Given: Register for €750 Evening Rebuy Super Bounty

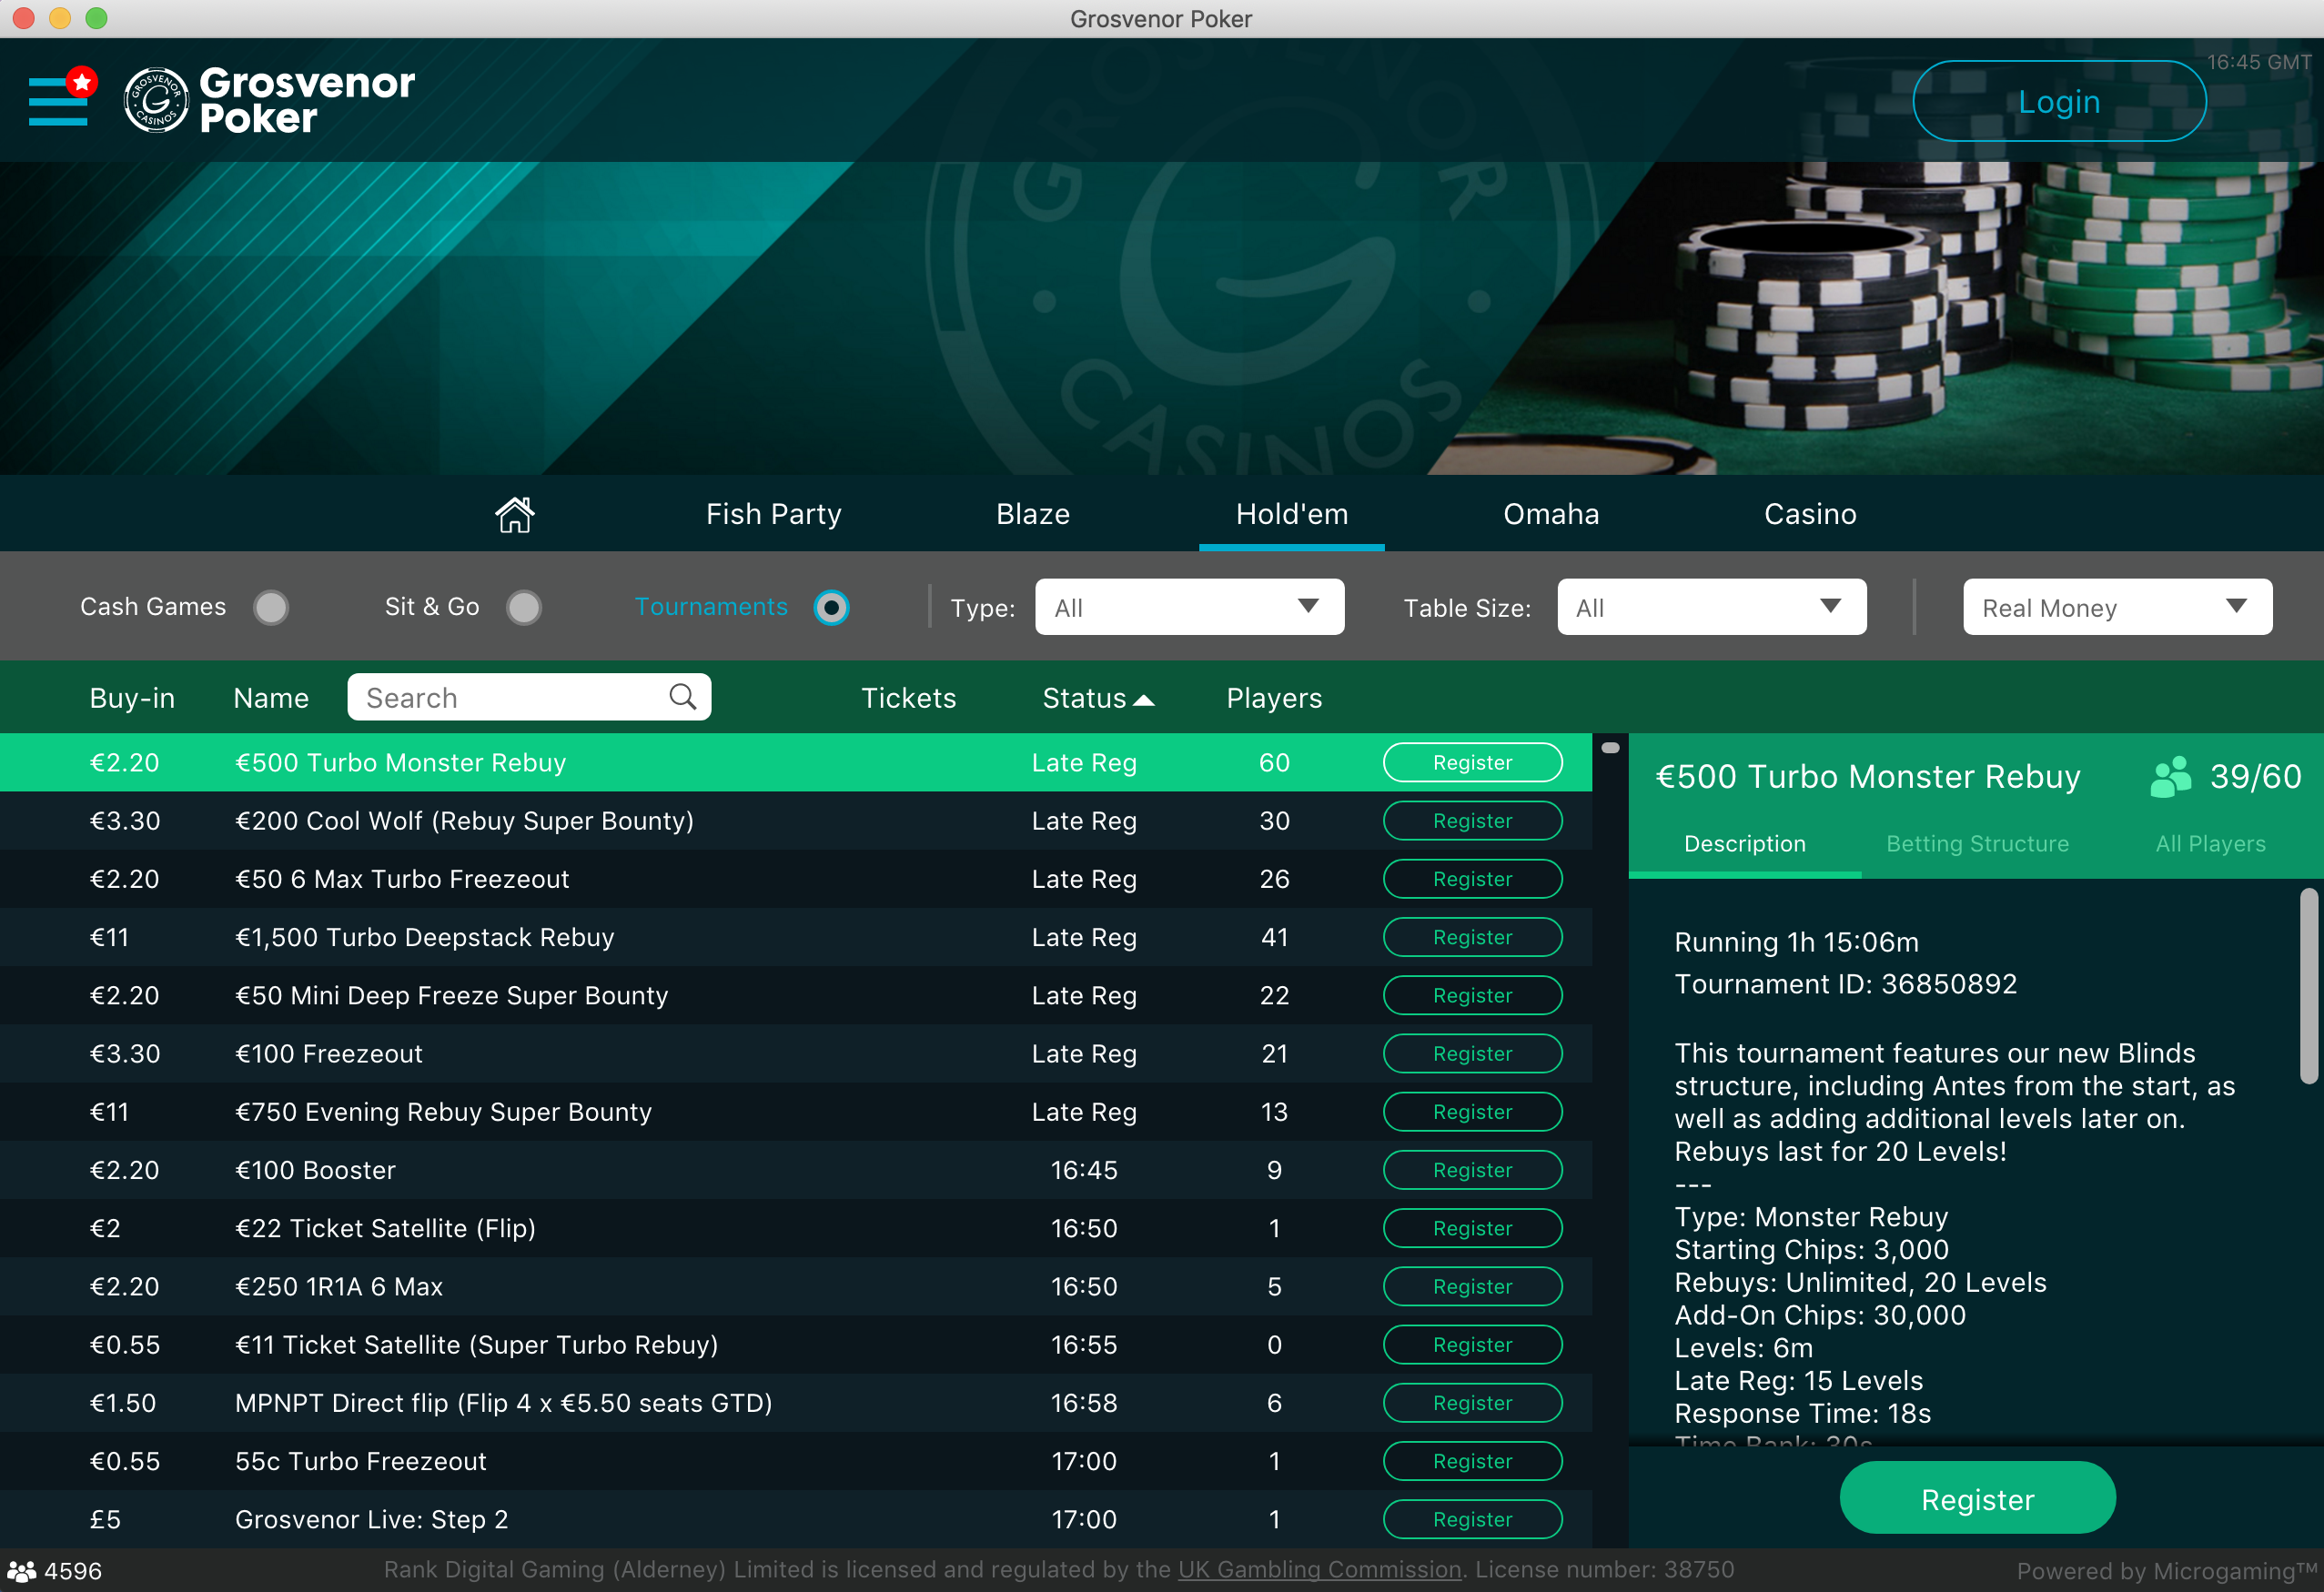Looking at the screenshot, I should click(1472, 1112).
